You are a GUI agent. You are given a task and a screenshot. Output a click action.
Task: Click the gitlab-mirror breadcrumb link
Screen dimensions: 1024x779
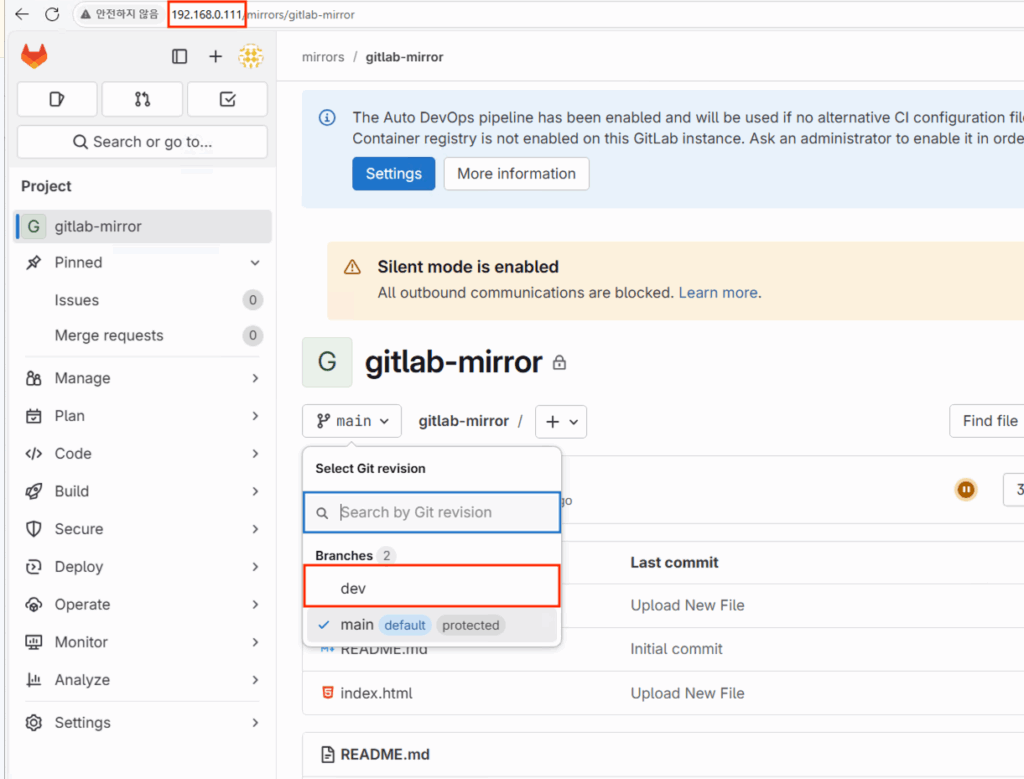404,57
